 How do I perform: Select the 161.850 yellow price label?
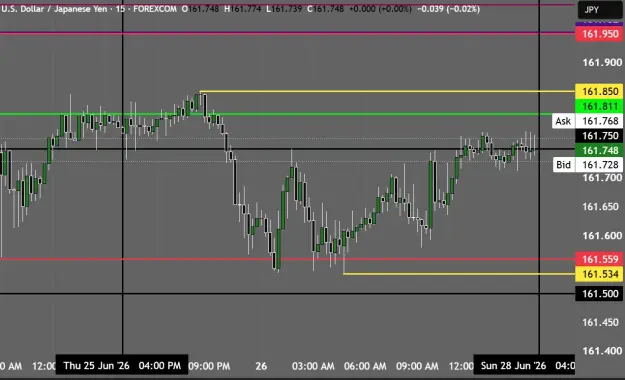(x=599, y=91)
